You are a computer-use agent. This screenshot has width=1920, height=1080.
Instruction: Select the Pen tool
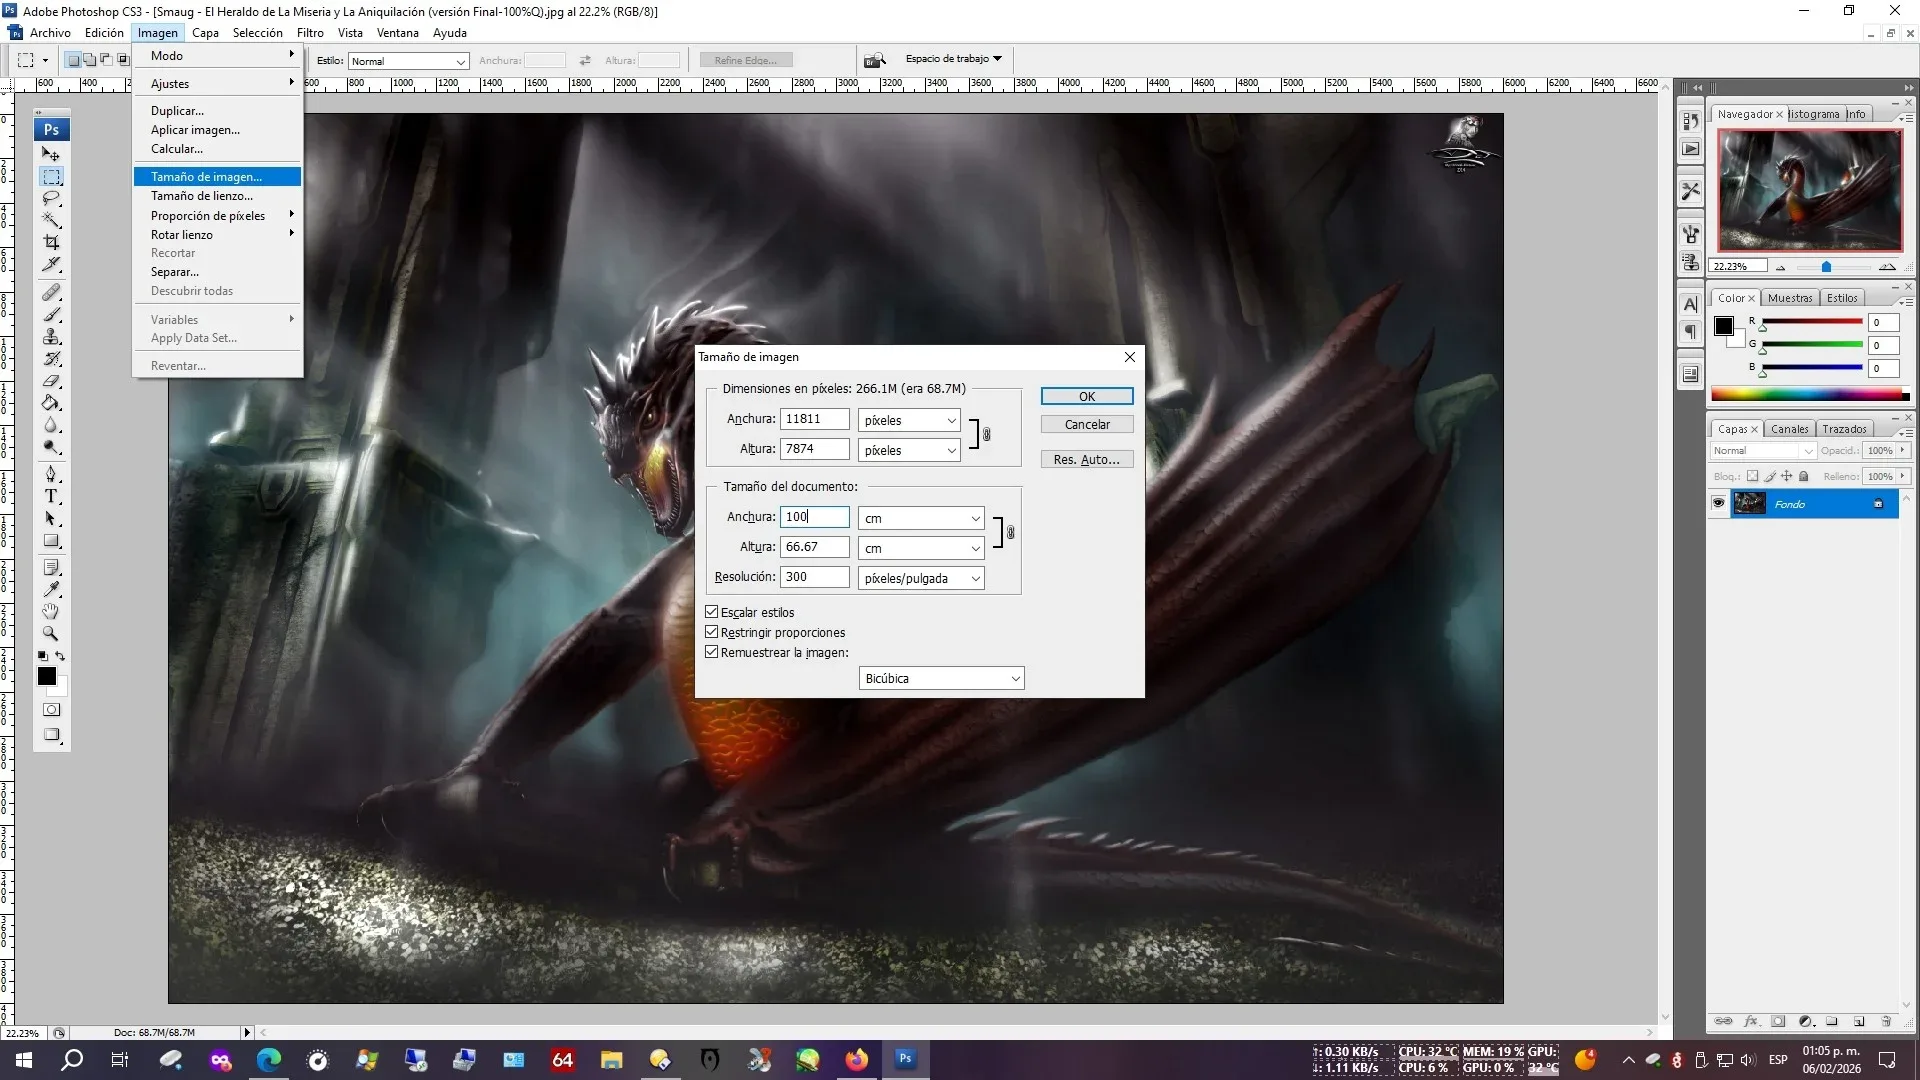[x=51, y=474]
